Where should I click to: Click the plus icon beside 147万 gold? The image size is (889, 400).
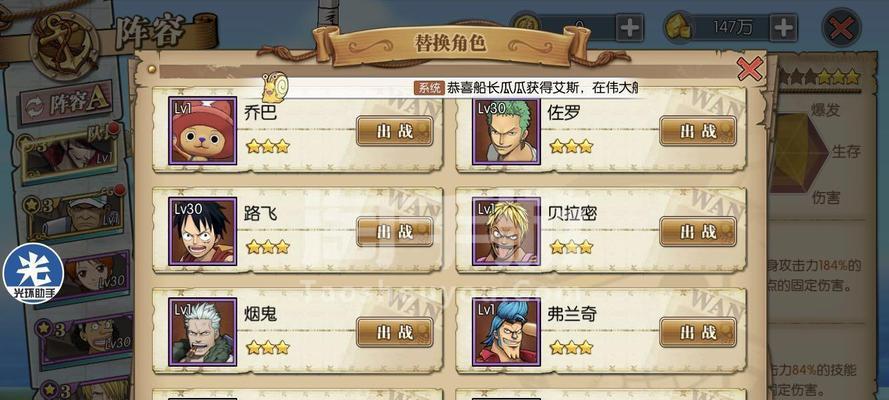783,27
